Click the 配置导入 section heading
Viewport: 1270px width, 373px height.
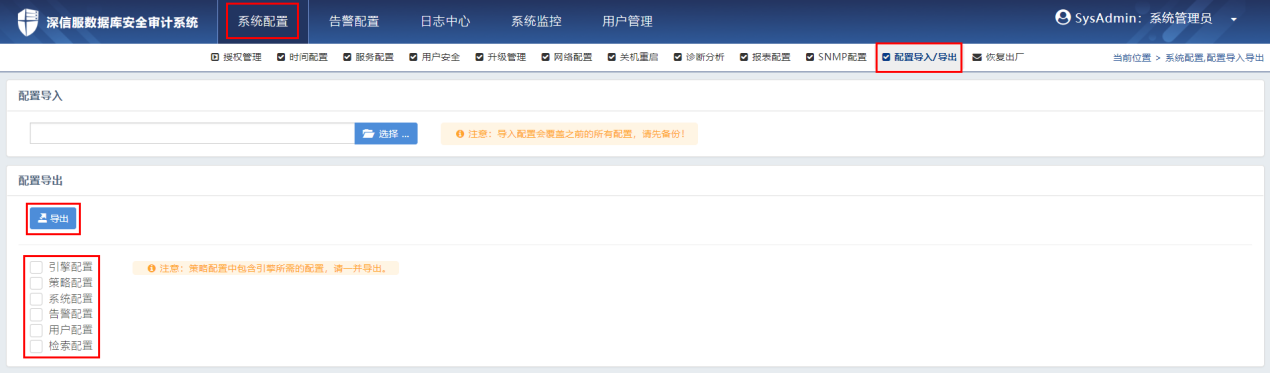point(41,96)
